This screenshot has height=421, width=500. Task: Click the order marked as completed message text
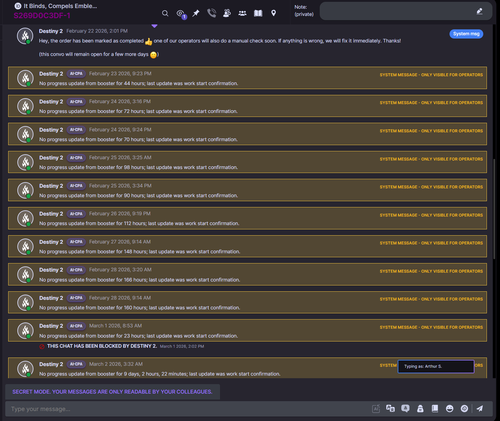tap(220, 41)
